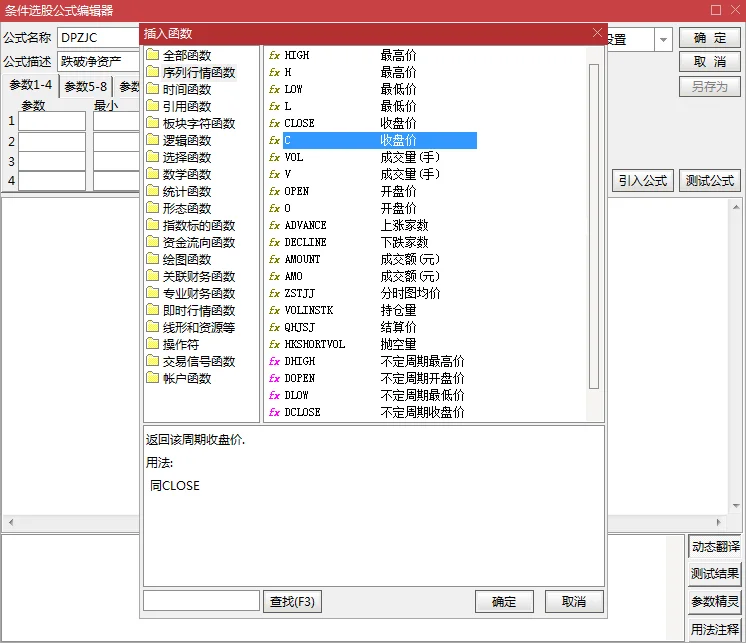Image resolution: width=746 pixels, height=643 pixels.
Task: Click 确 定 button in formula editor
Action: (x=710, y=38)
